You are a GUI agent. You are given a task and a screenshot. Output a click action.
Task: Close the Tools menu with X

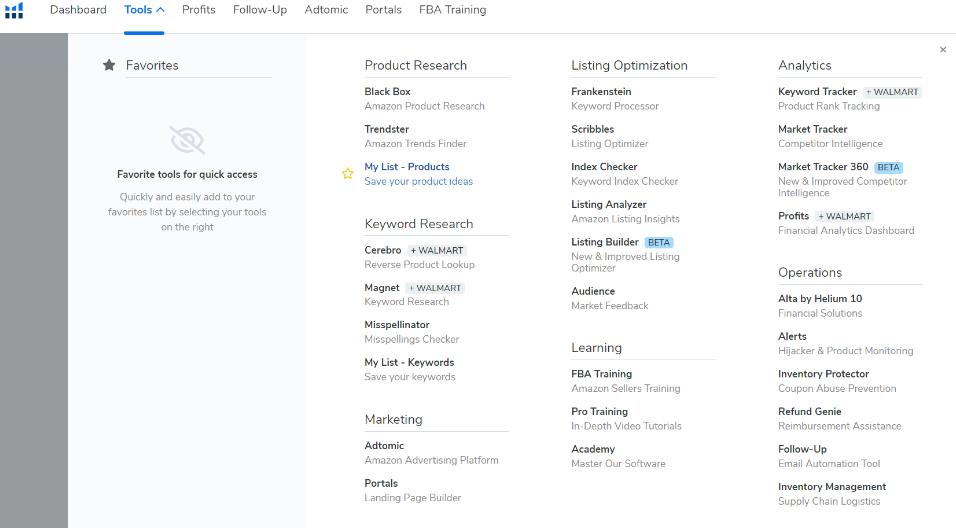coord(942,50)
